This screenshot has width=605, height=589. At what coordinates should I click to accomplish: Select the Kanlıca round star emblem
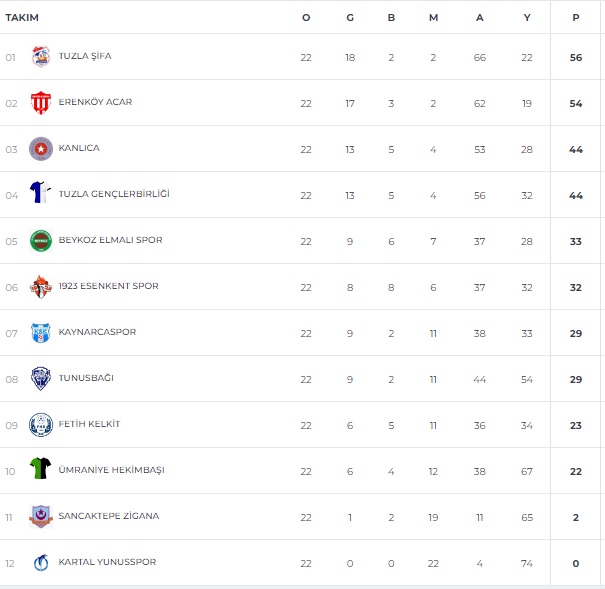point(41,149)
